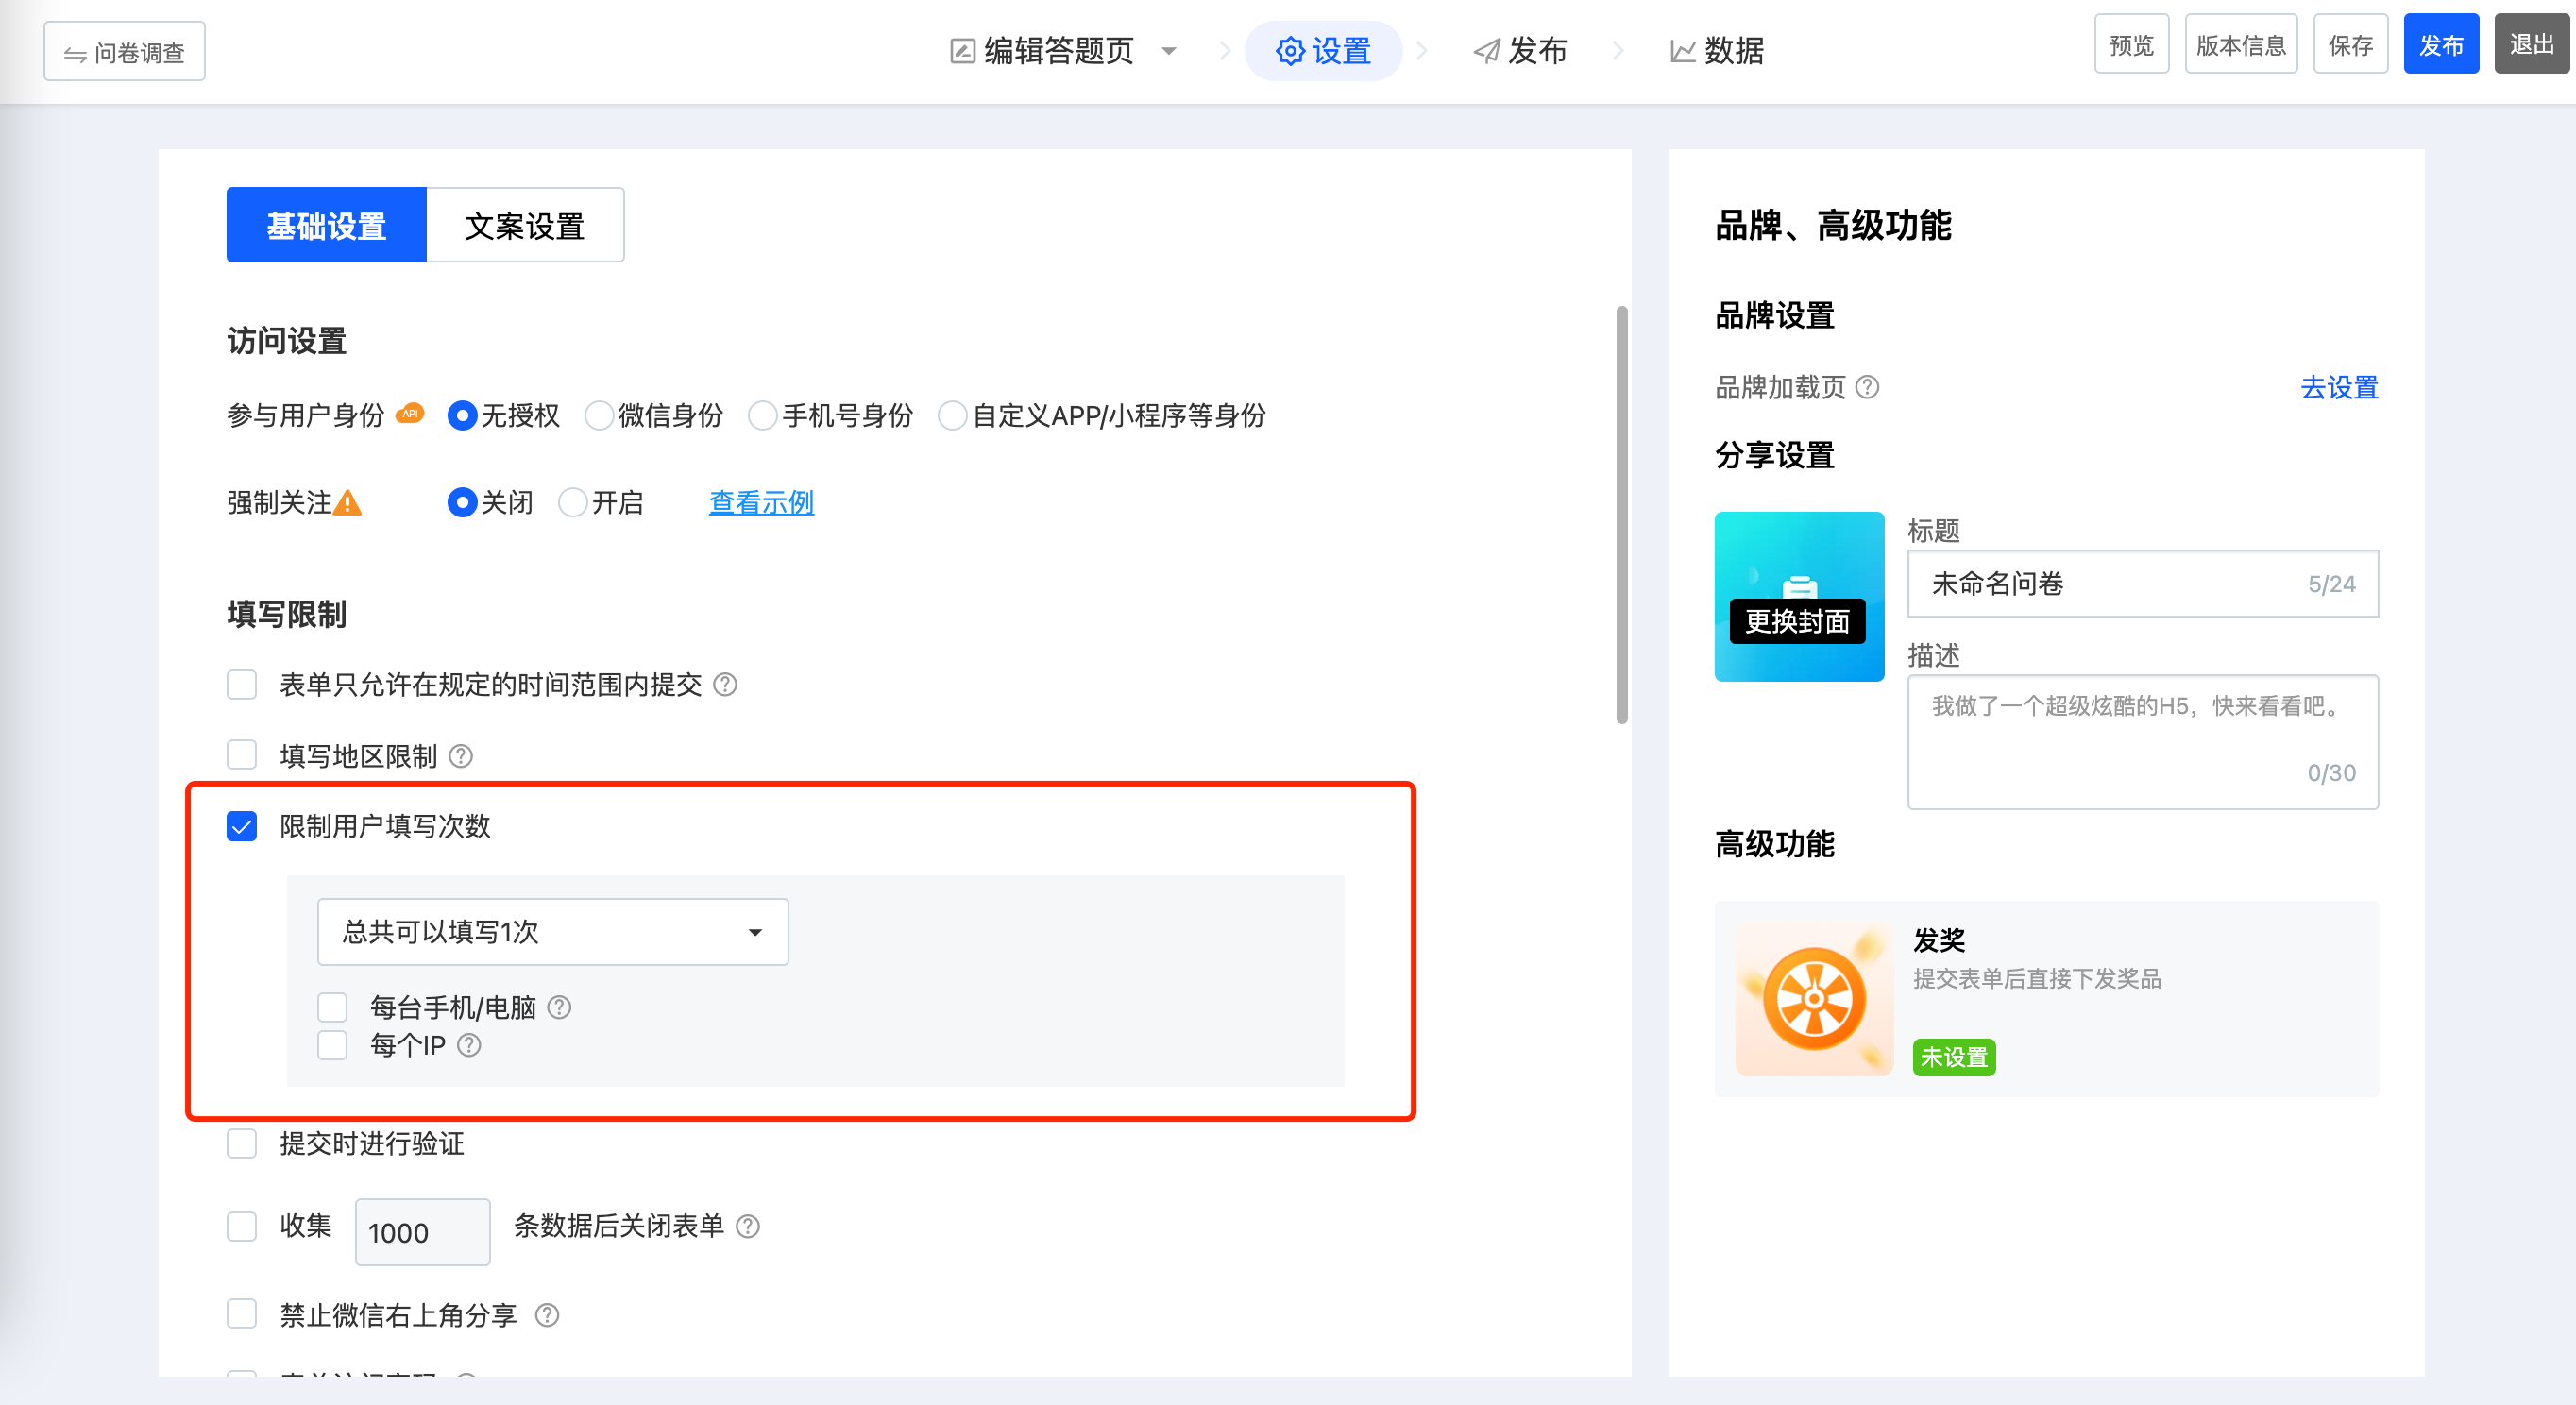Click the help icon beside 填写地区限制

[x=460, y=756]
